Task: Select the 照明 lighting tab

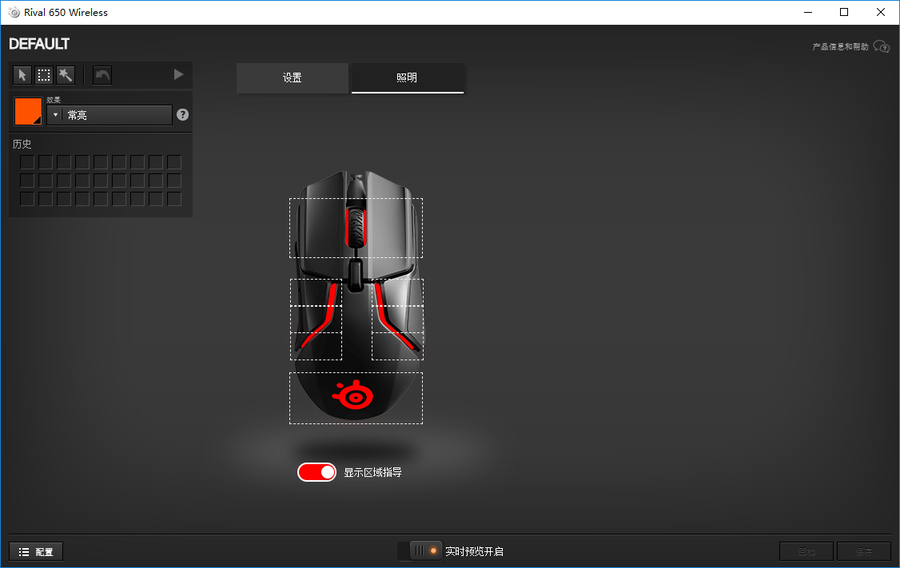Action: pos(407,78)
